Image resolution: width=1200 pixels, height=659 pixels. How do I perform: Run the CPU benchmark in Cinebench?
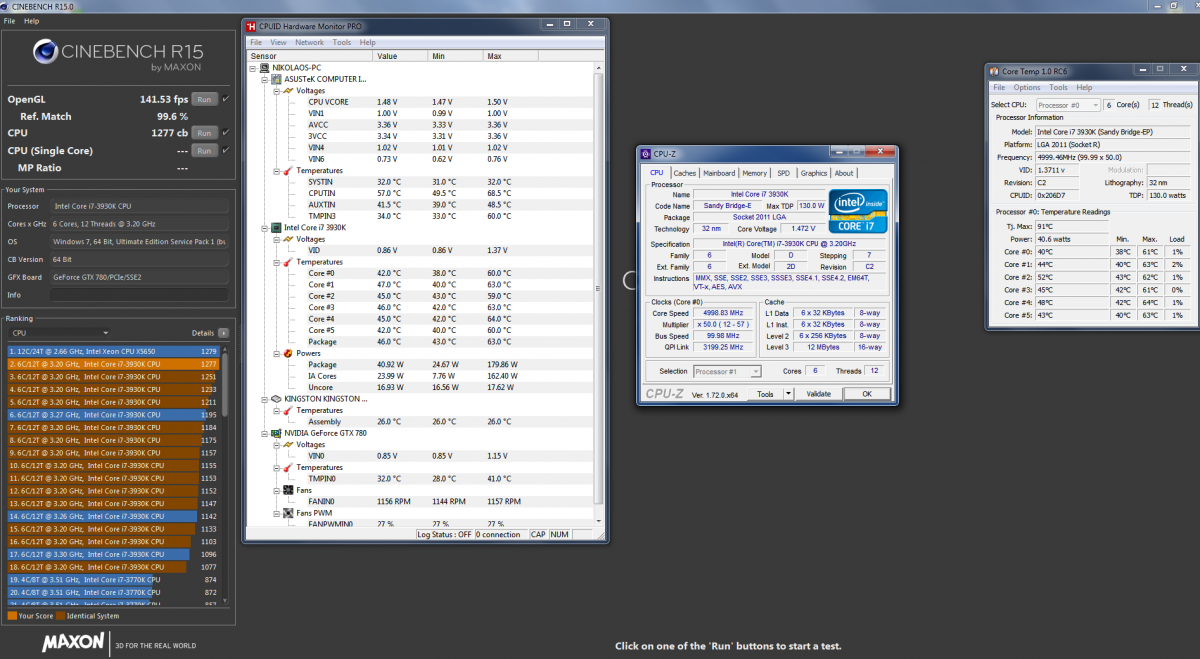point(205,133)
